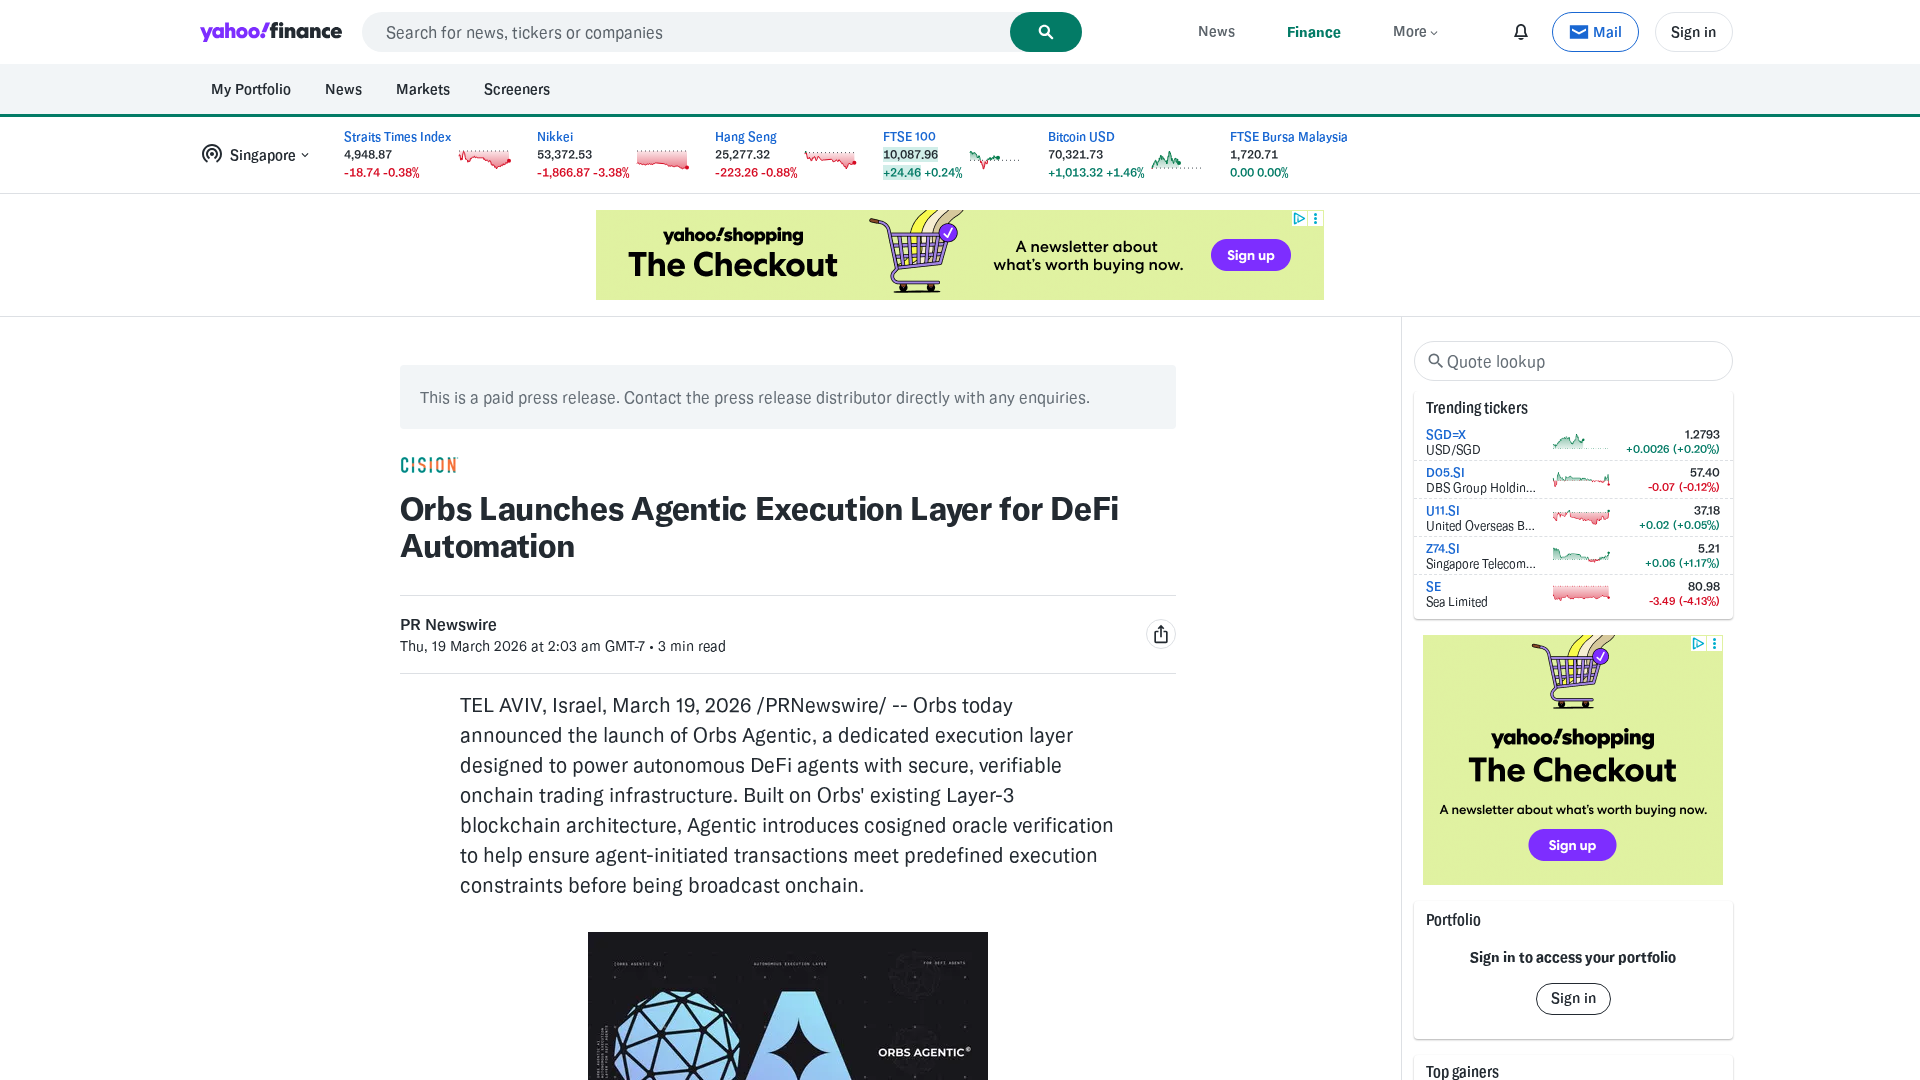Click the green search magnifier button
1920x1080 pixels.
pos(1045,32)
